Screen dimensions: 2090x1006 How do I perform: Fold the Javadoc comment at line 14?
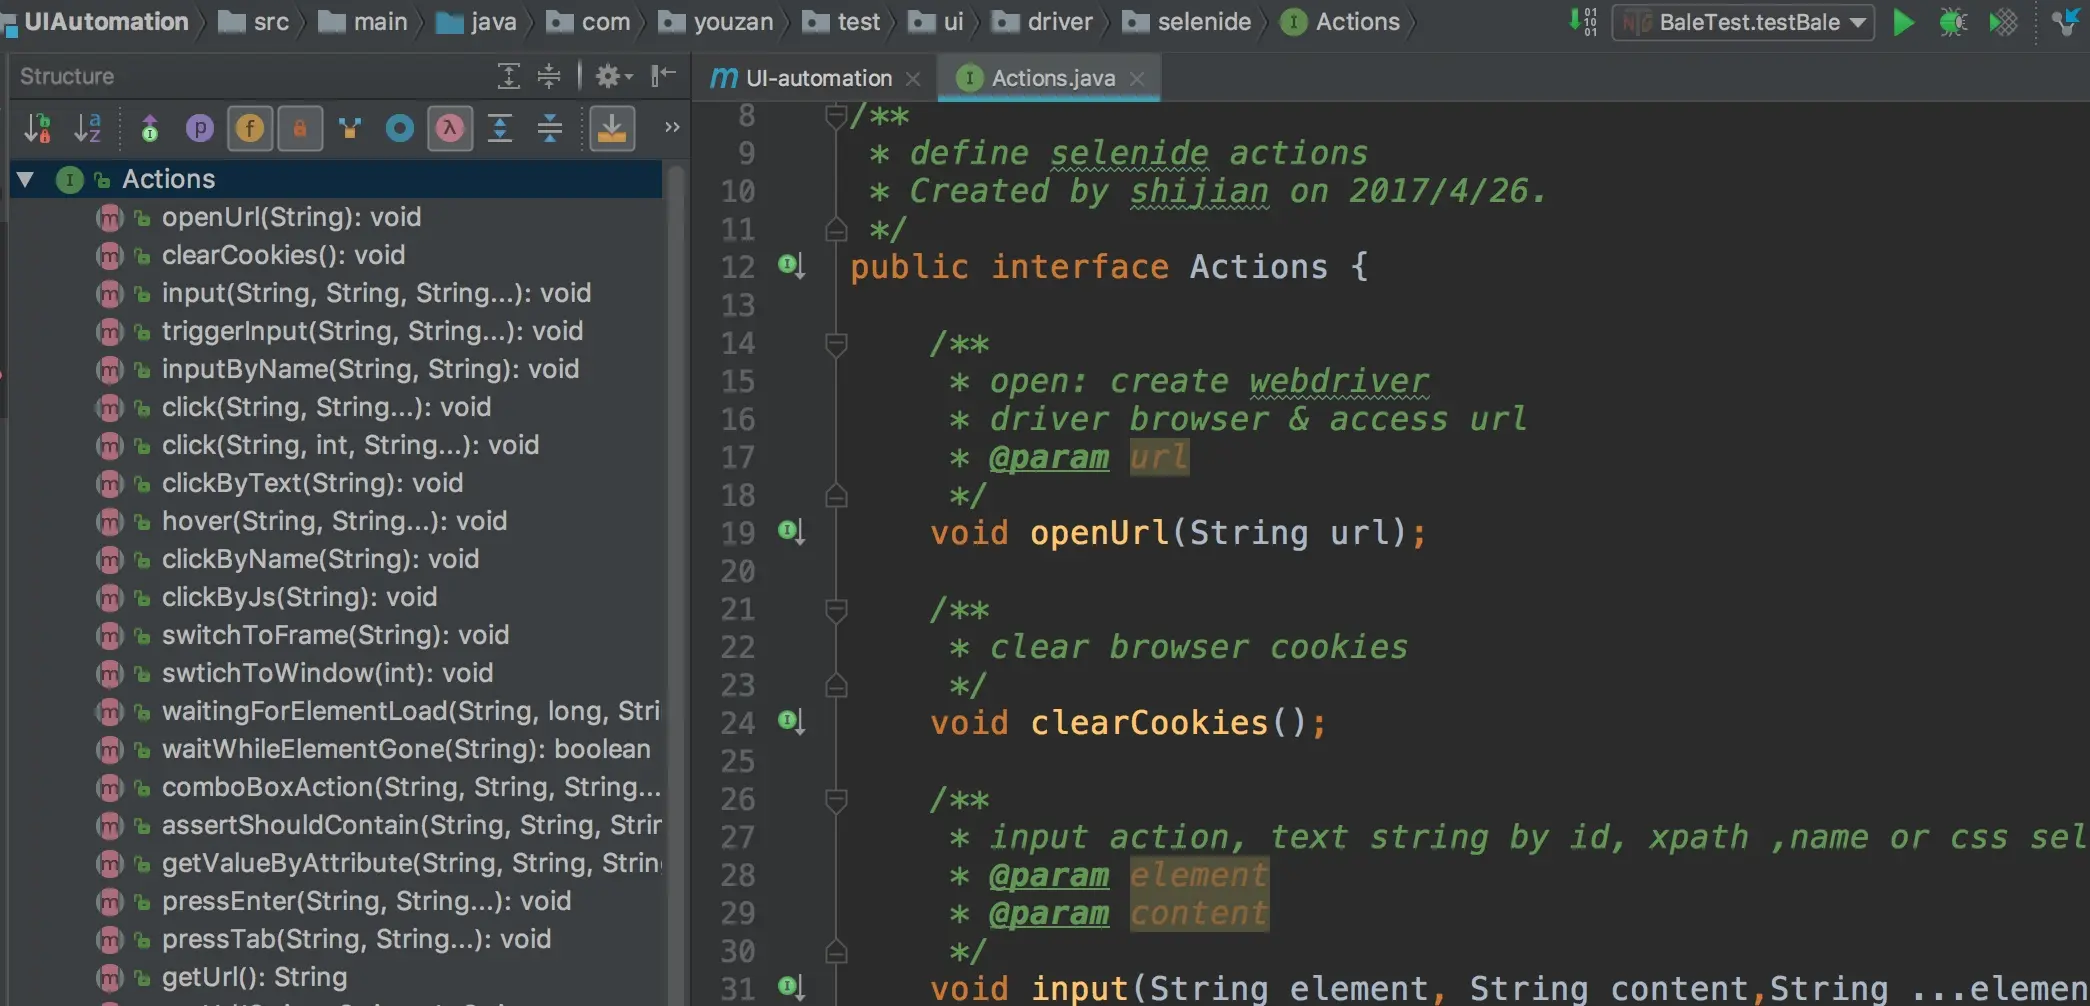click(x=836, y=344)
